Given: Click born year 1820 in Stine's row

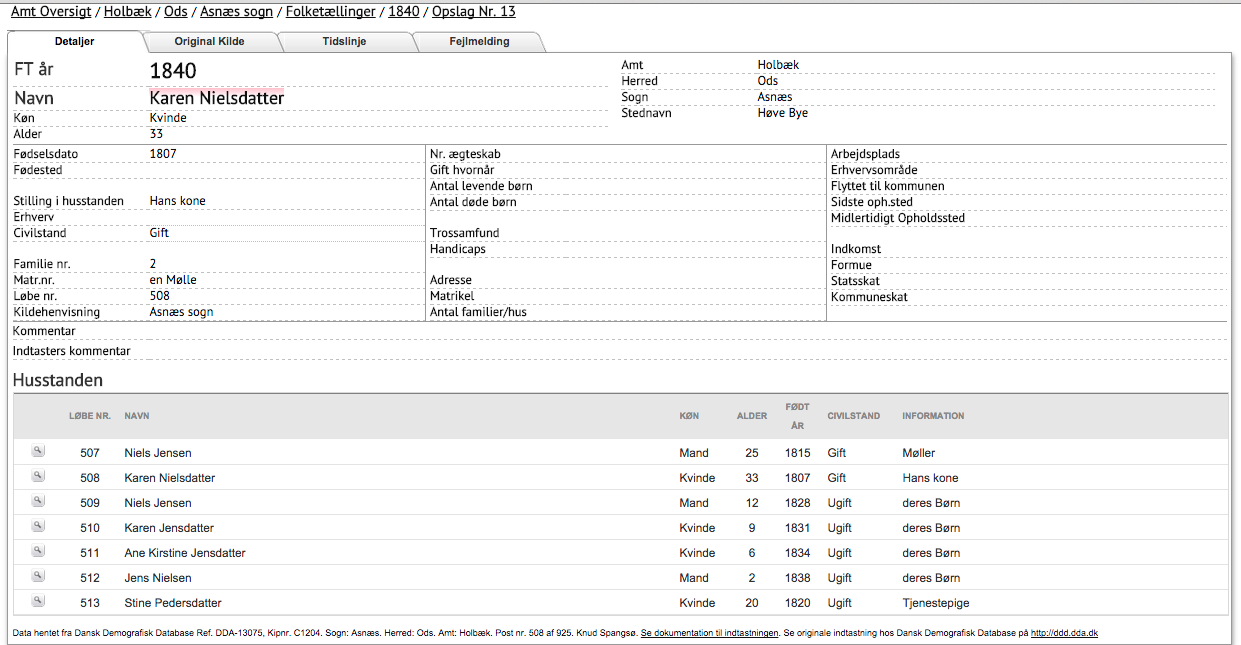Looking at the screenshot, I should 797,603.
